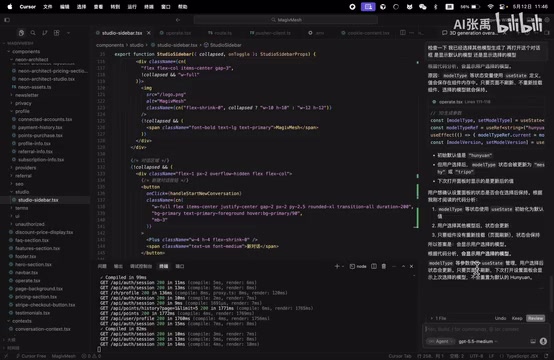This screenshot has width=554, height=360.
Task: Split the editor with the layout icon
Action: coord(402,33)
